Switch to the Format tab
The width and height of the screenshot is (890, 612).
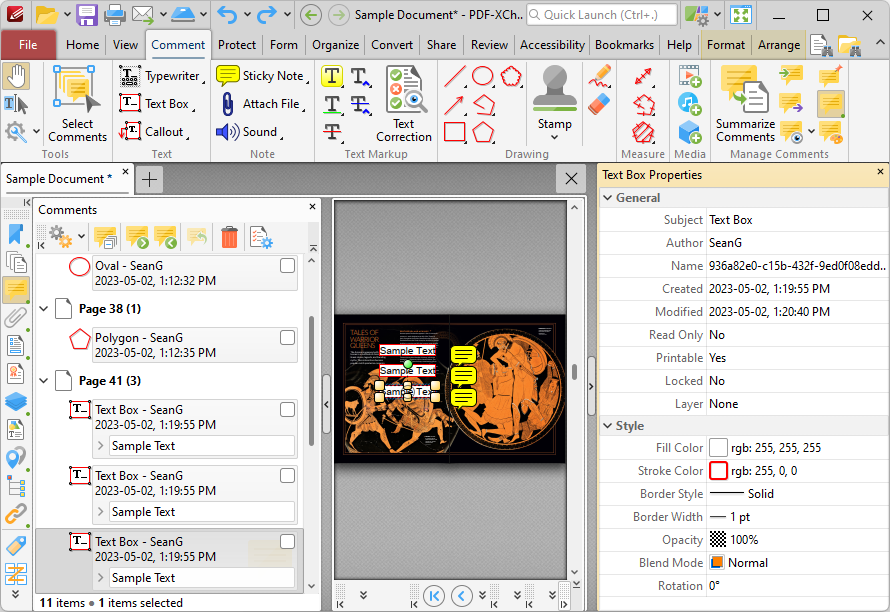point(725,45)
